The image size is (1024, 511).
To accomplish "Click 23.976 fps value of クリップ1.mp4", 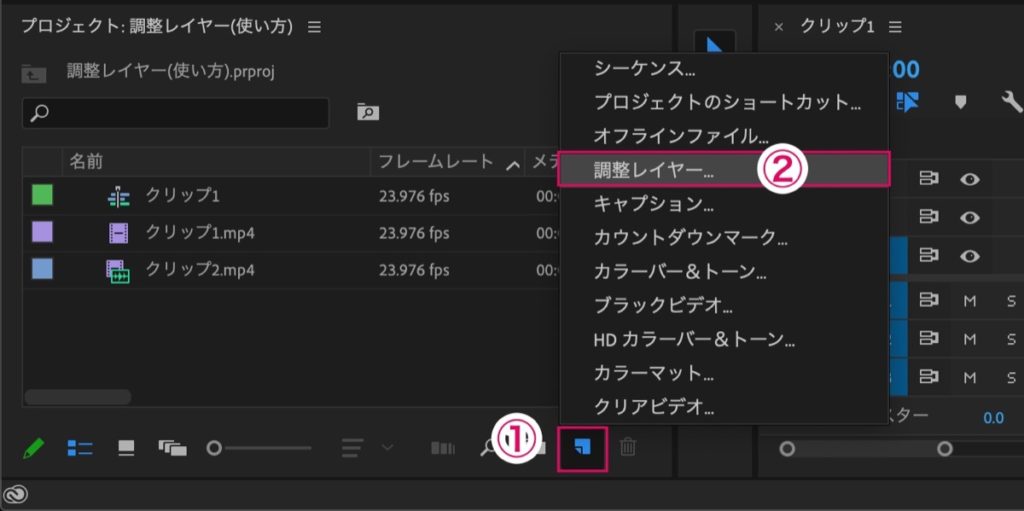I will (414, 233).
